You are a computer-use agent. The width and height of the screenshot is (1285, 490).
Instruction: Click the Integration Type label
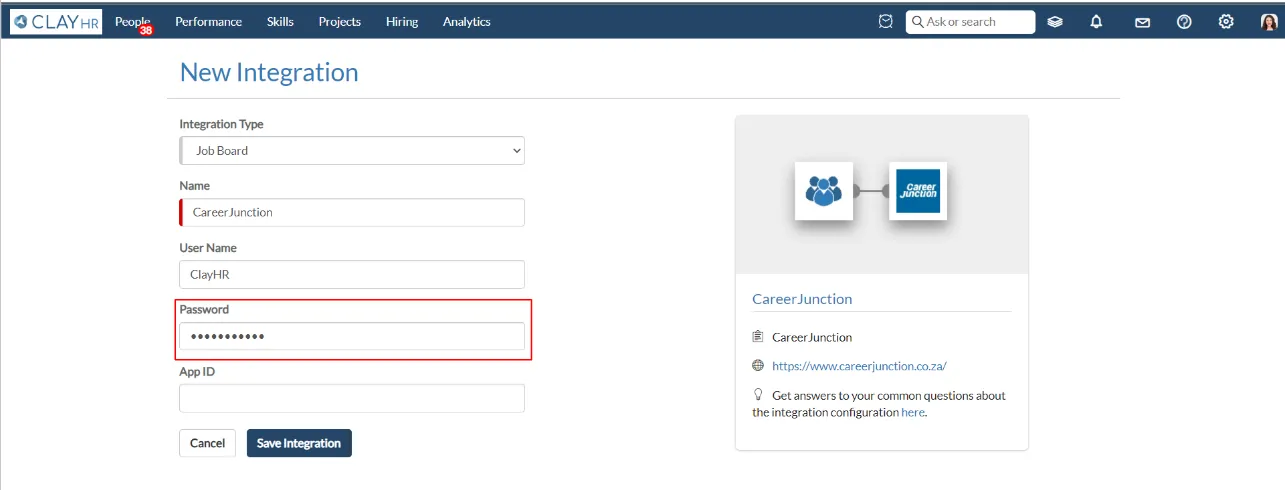[x=221, y=124]
